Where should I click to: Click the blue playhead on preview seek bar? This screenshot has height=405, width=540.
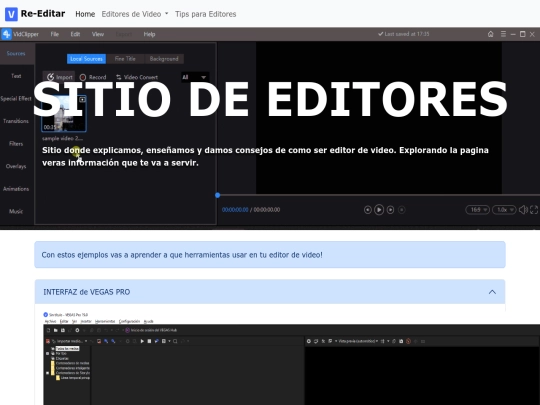pyautogui.click(x=218, y=195)
